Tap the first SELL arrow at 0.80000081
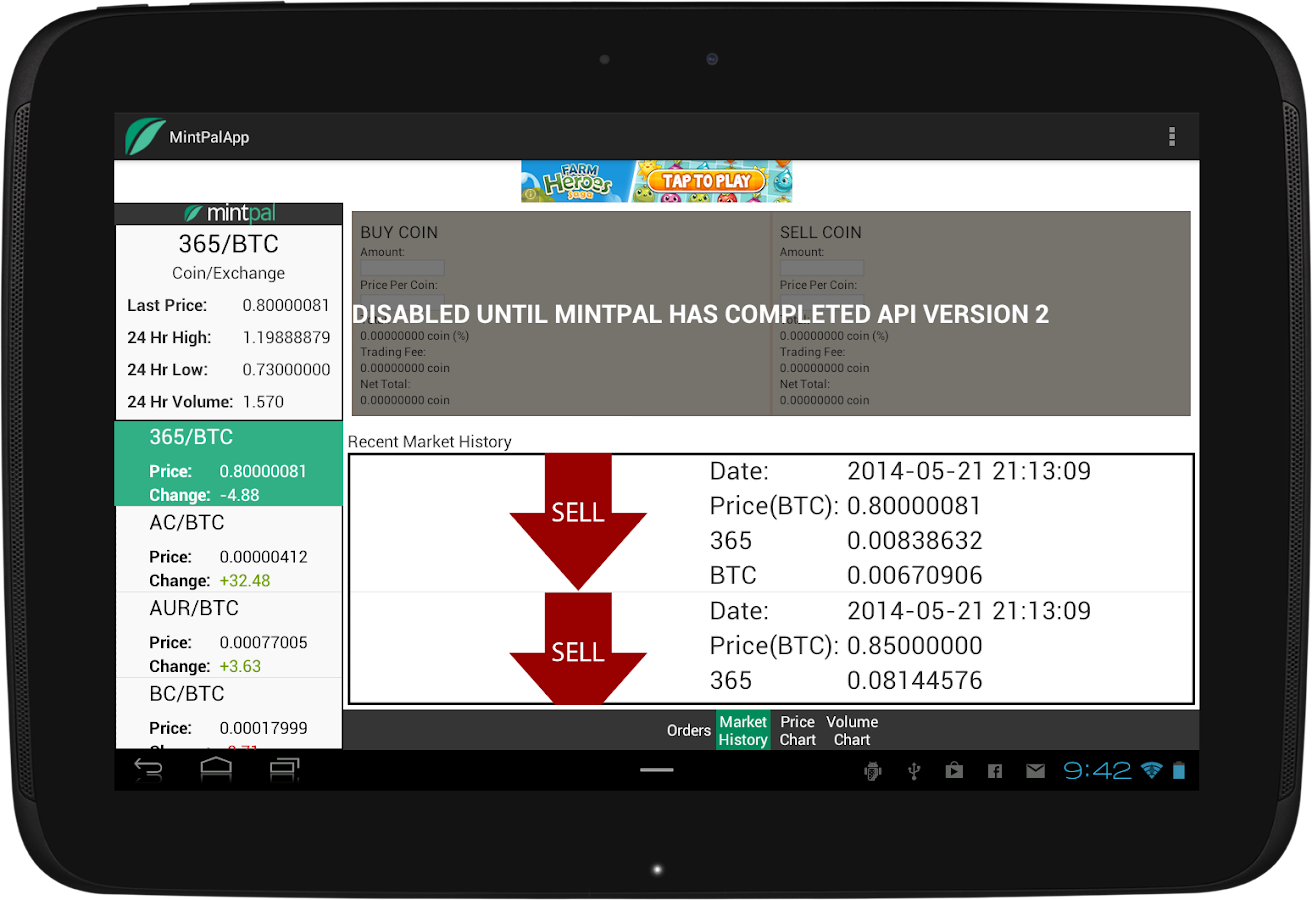This screenshot has height=900, width=1312. point(578,521)
